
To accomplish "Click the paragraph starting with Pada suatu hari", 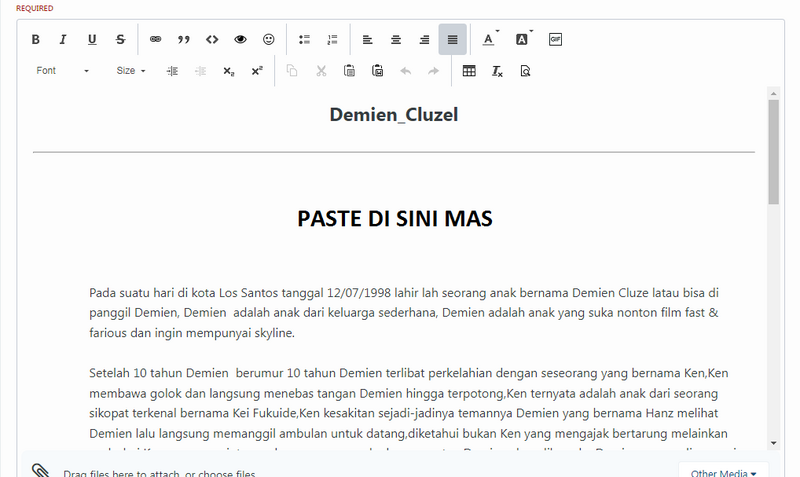I will point(404,313).
